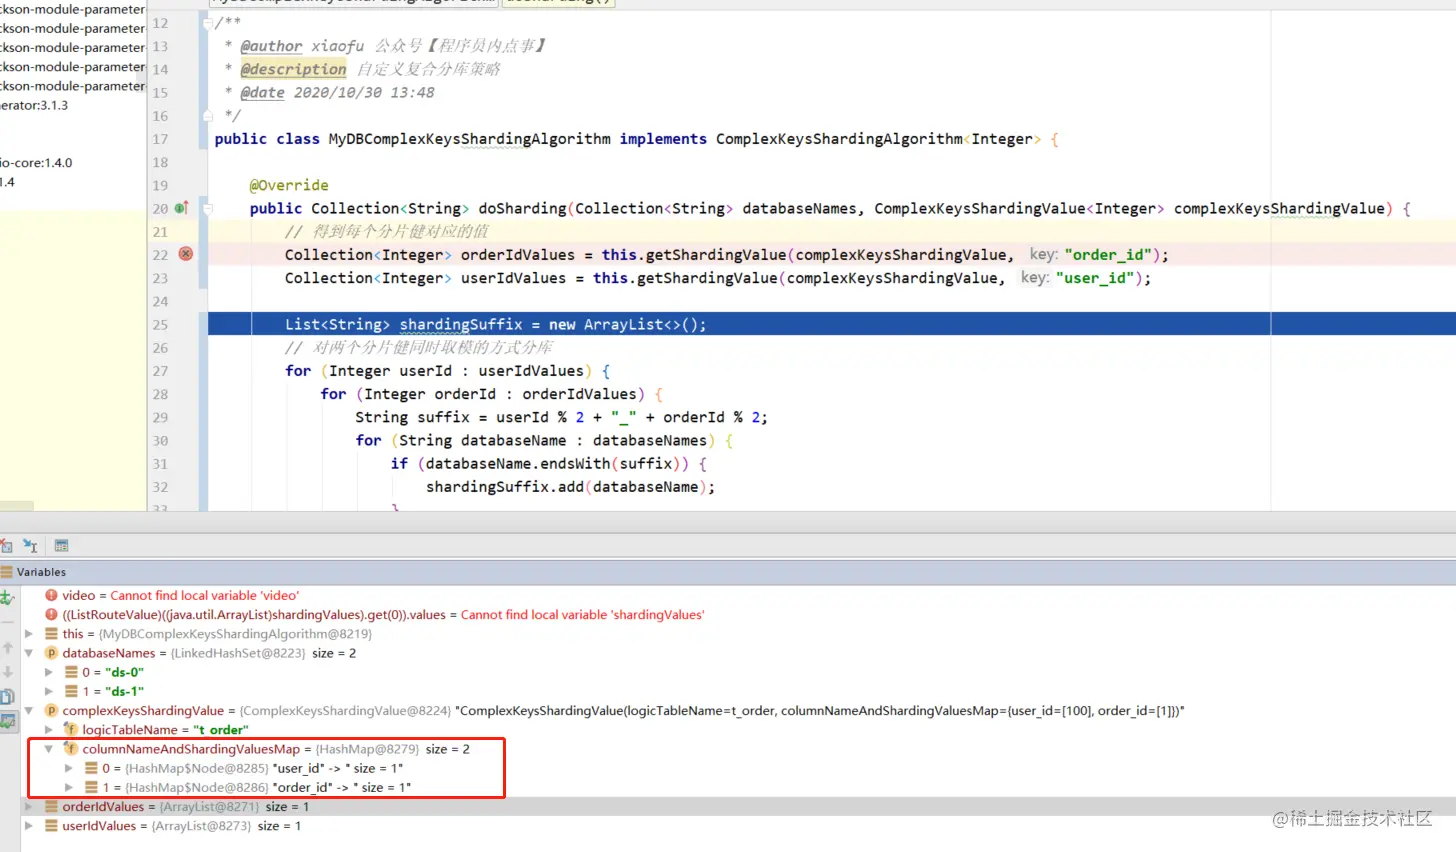The image size is (1456, 852).
Task: Click the breakpoint icon on line 22
Action: click(x=185, y=254)
